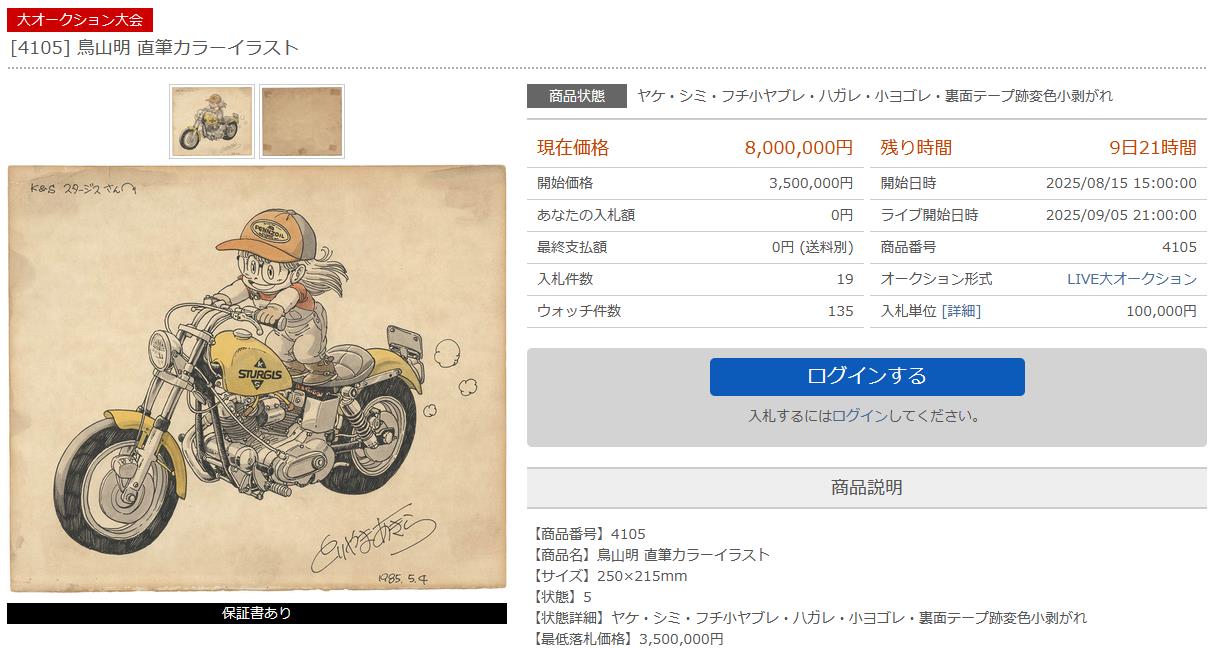Click the black 保証書あり label
Viewport: 1209px width, 648px height.
pyautogui.click(x=257, y=613)
